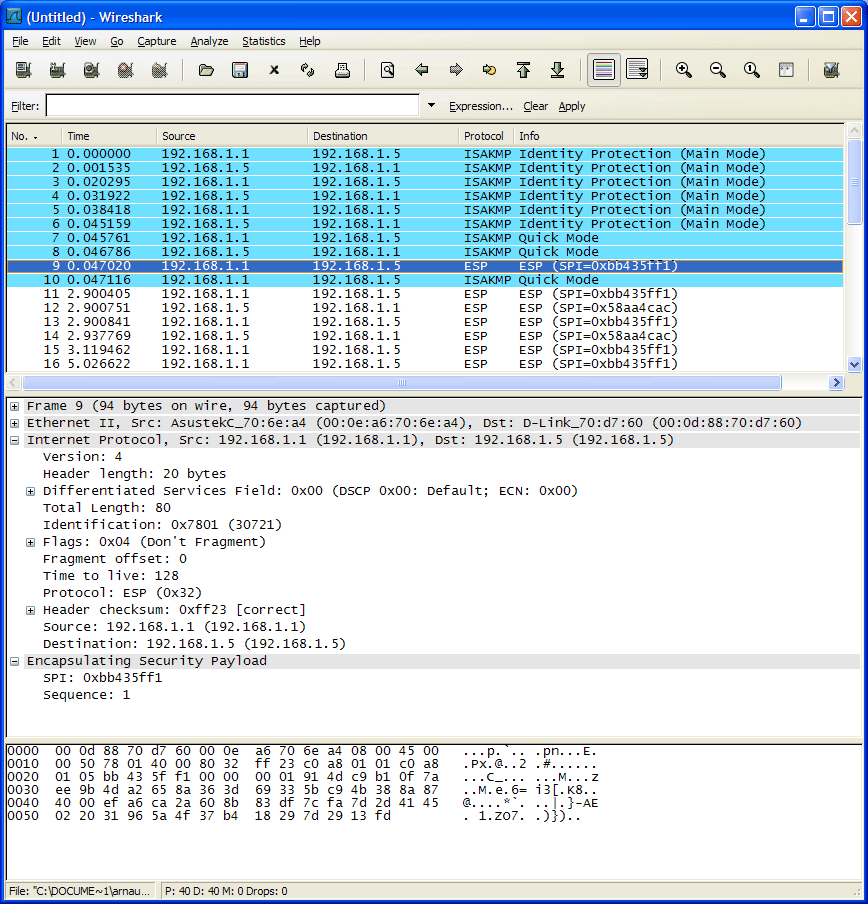Open capture options from the toolbar
The width and height of the screenshot is (868, 904).
coord(58,70)
